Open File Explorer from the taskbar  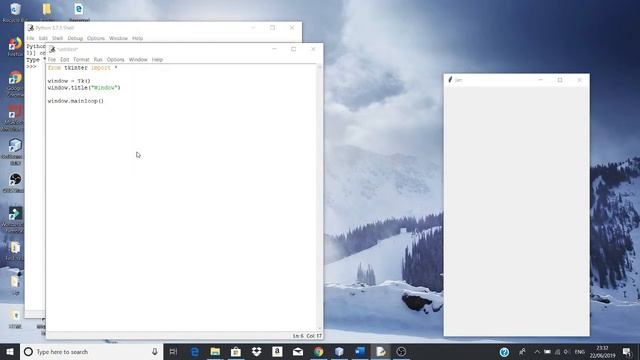(215, 351)
